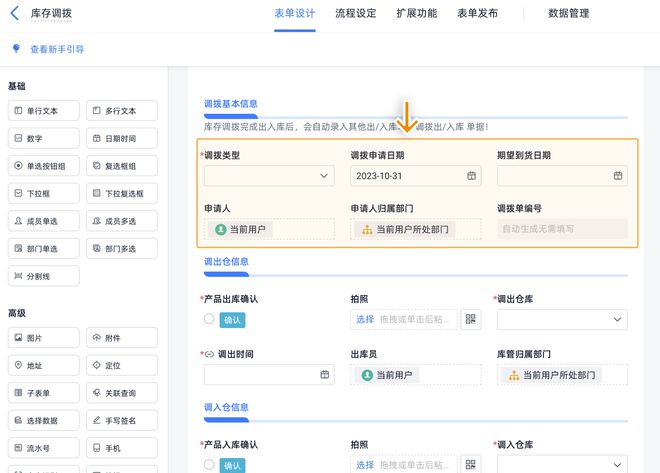660x473 pixels.
Task: Switch to the 流程设定 tab
Action: tap(356, 14)
